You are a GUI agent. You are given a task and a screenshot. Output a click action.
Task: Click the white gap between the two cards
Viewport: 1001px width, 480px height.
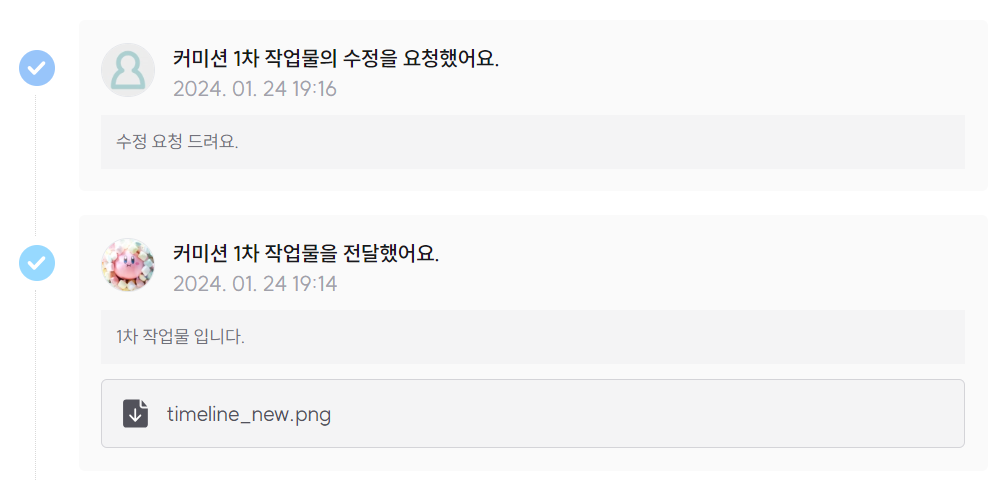click(530, 203)
